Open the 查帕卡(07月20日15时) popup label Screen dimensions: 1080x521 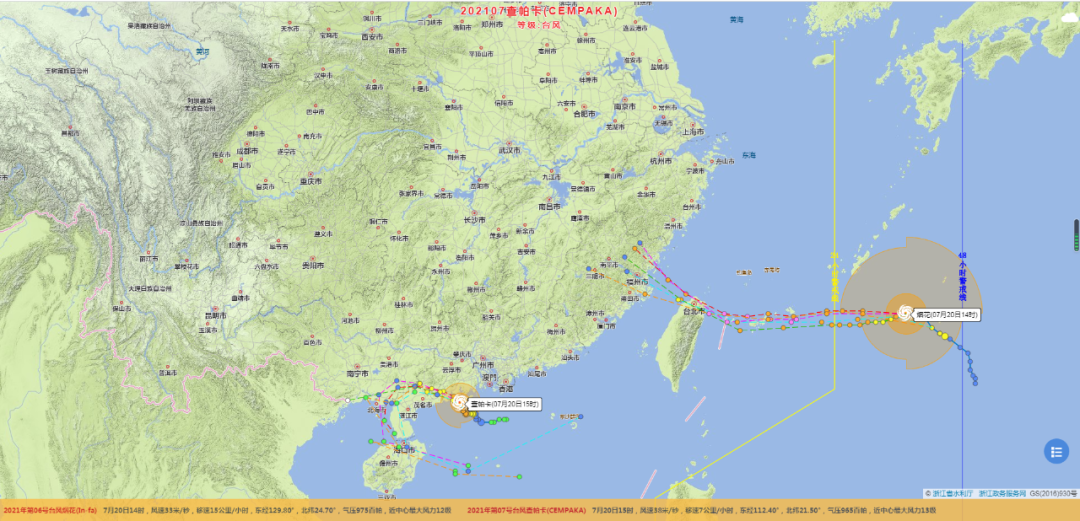[x=503, y=404]
